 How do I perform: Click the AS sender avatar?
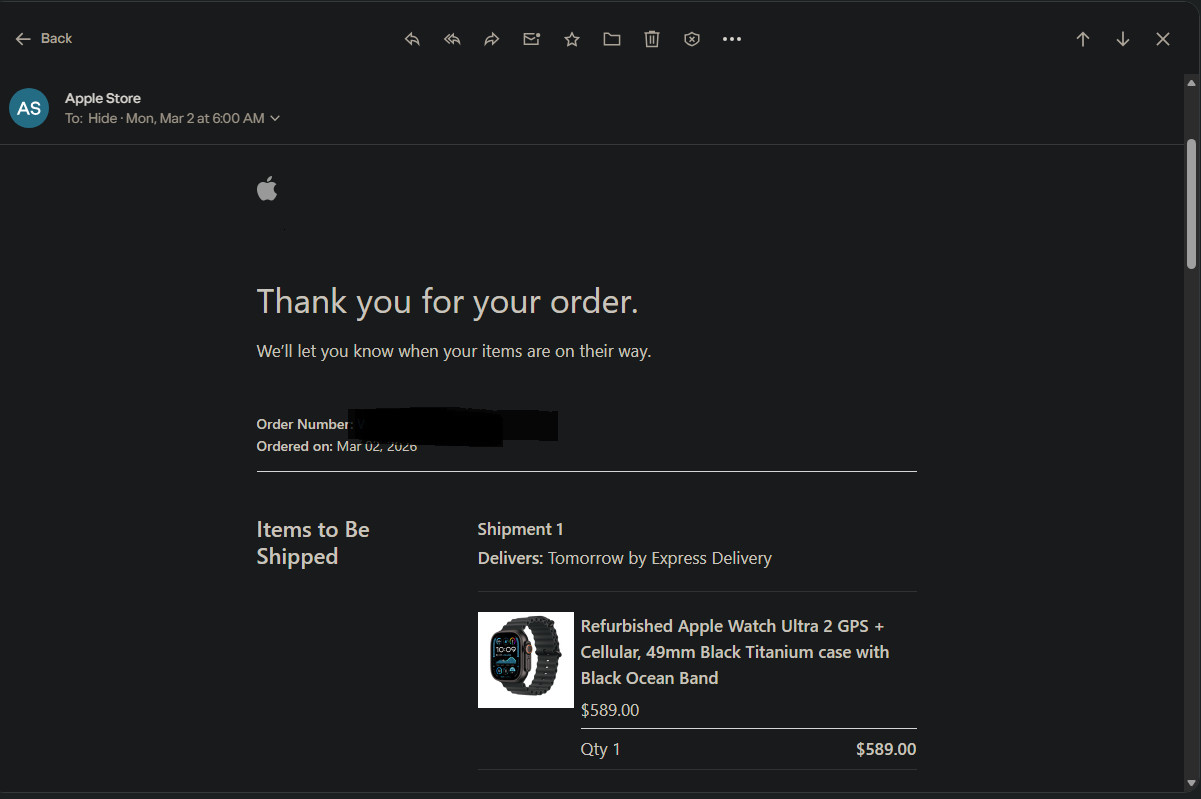pyautogui.click(x=29, y=108)
